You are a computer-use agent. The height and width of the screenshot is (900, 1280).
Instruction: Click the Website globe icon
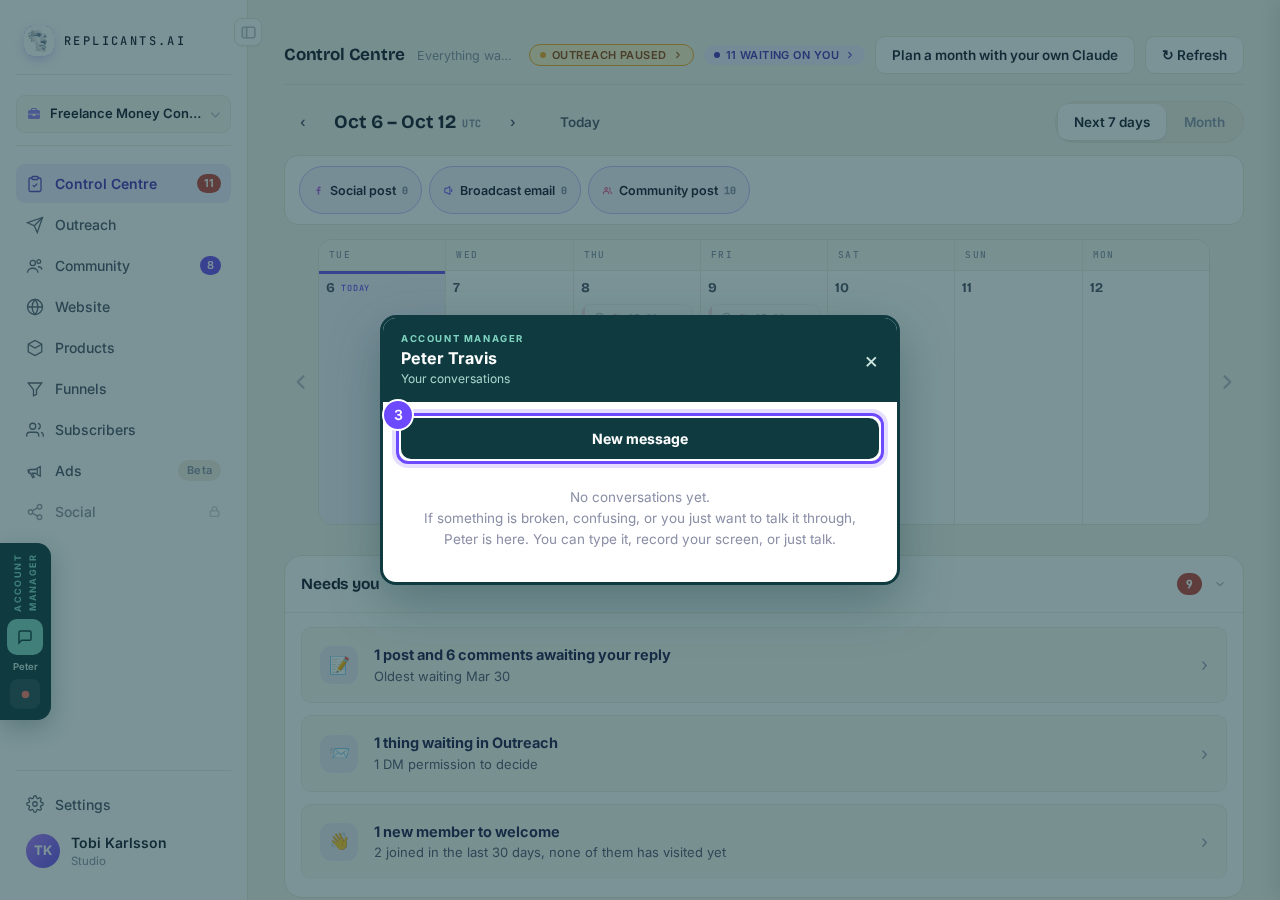[x=35, y=307]
